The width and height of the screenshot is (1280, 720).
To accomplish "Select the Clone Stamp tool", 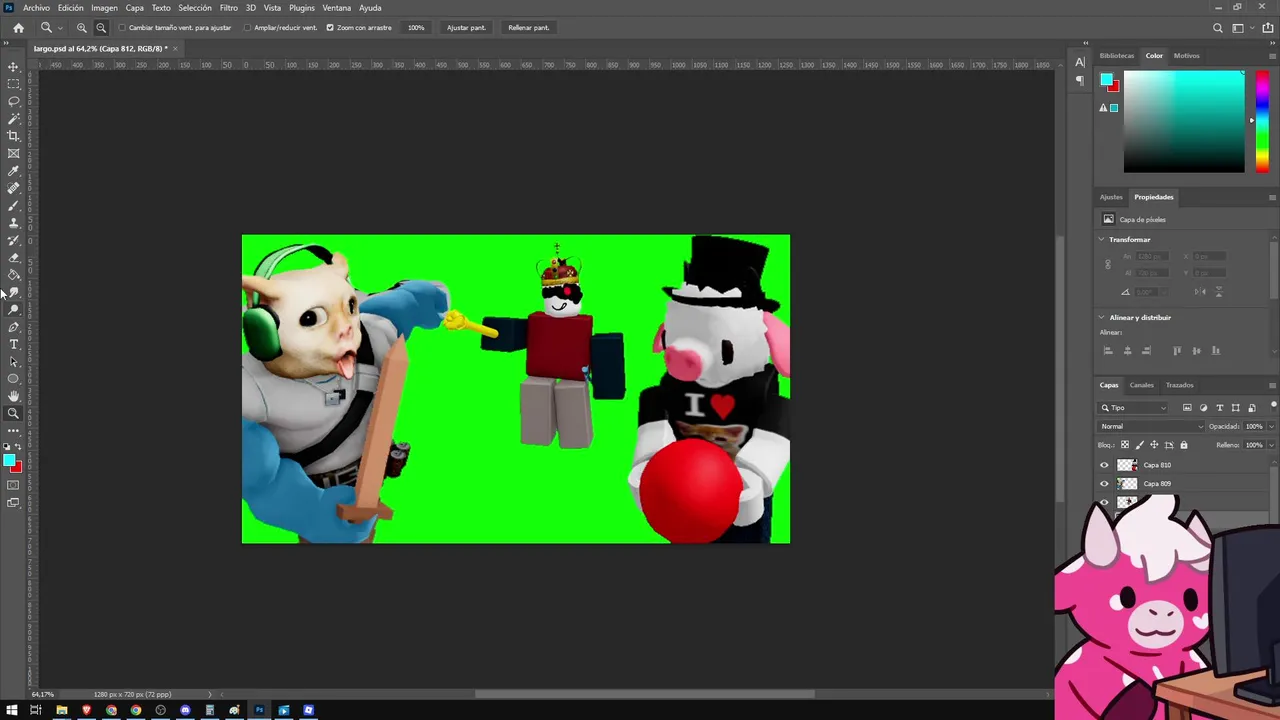I will point(14,223).
